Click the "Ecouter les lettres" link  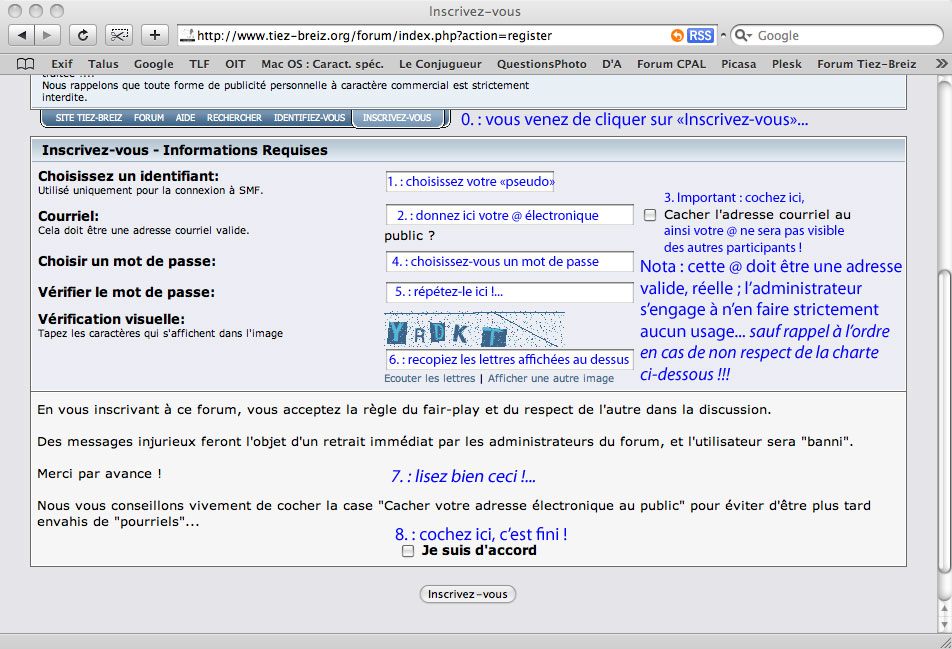430,378
